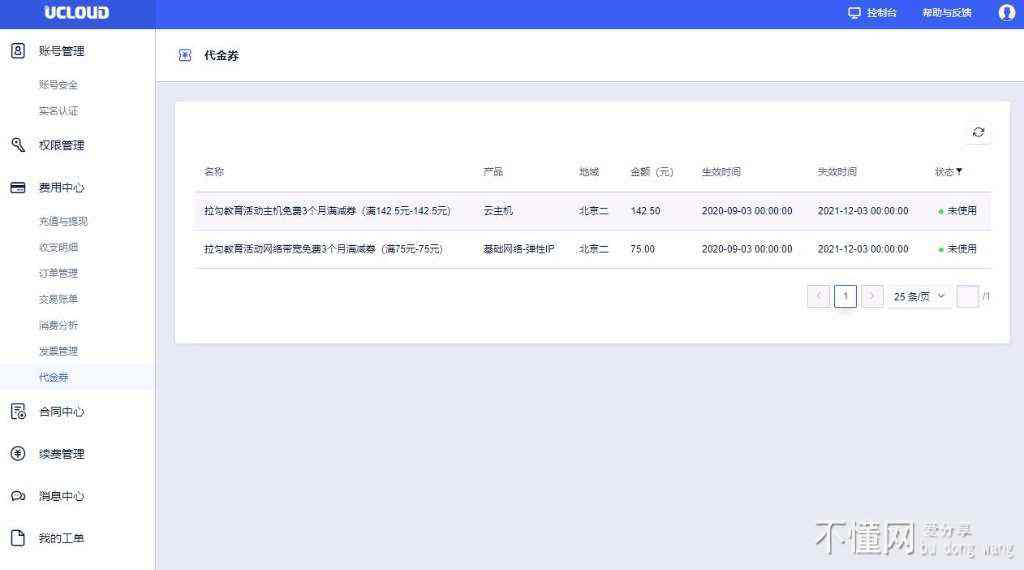Select page 1 button in pagination
The image size is (1024, 570).
point(845,297)
